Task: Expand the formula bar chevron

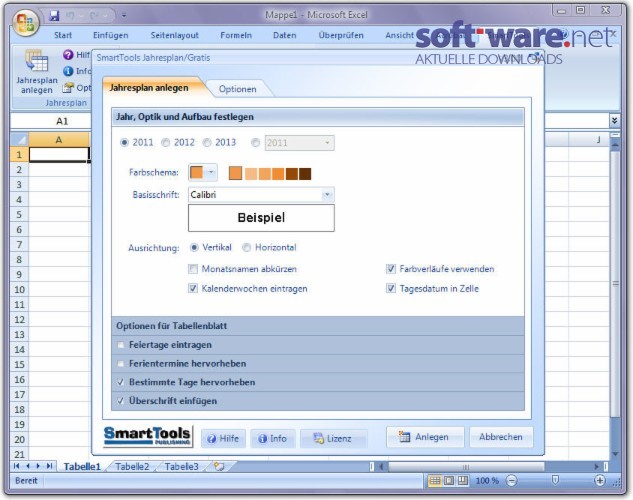Action: pos(614,121)
